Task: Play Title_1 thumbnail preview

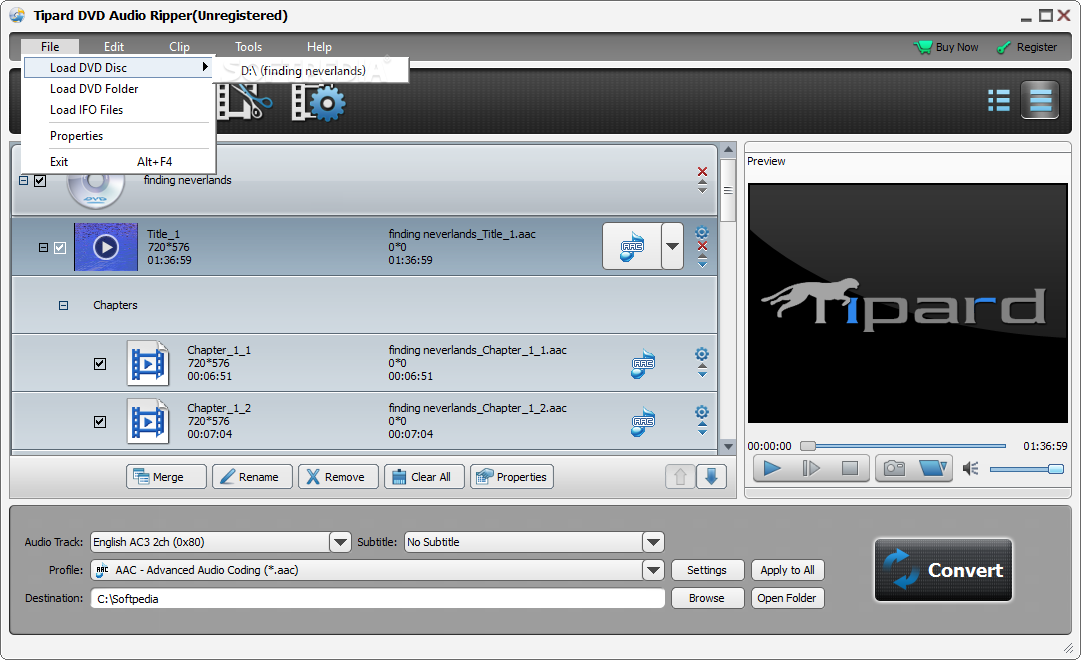Action: coord(105,247)
